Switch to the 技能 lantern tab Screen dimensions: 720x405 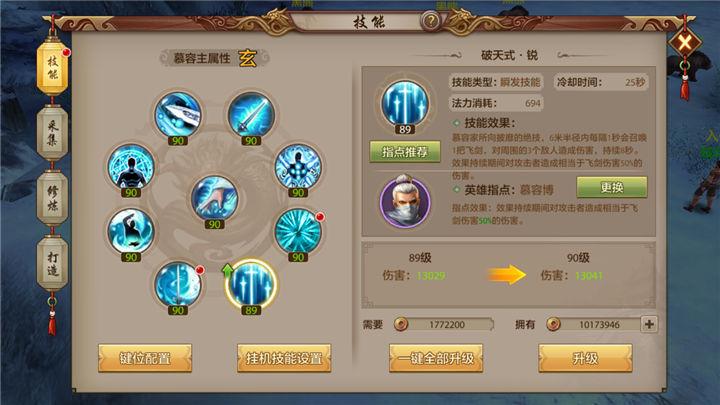click(52, 68)
